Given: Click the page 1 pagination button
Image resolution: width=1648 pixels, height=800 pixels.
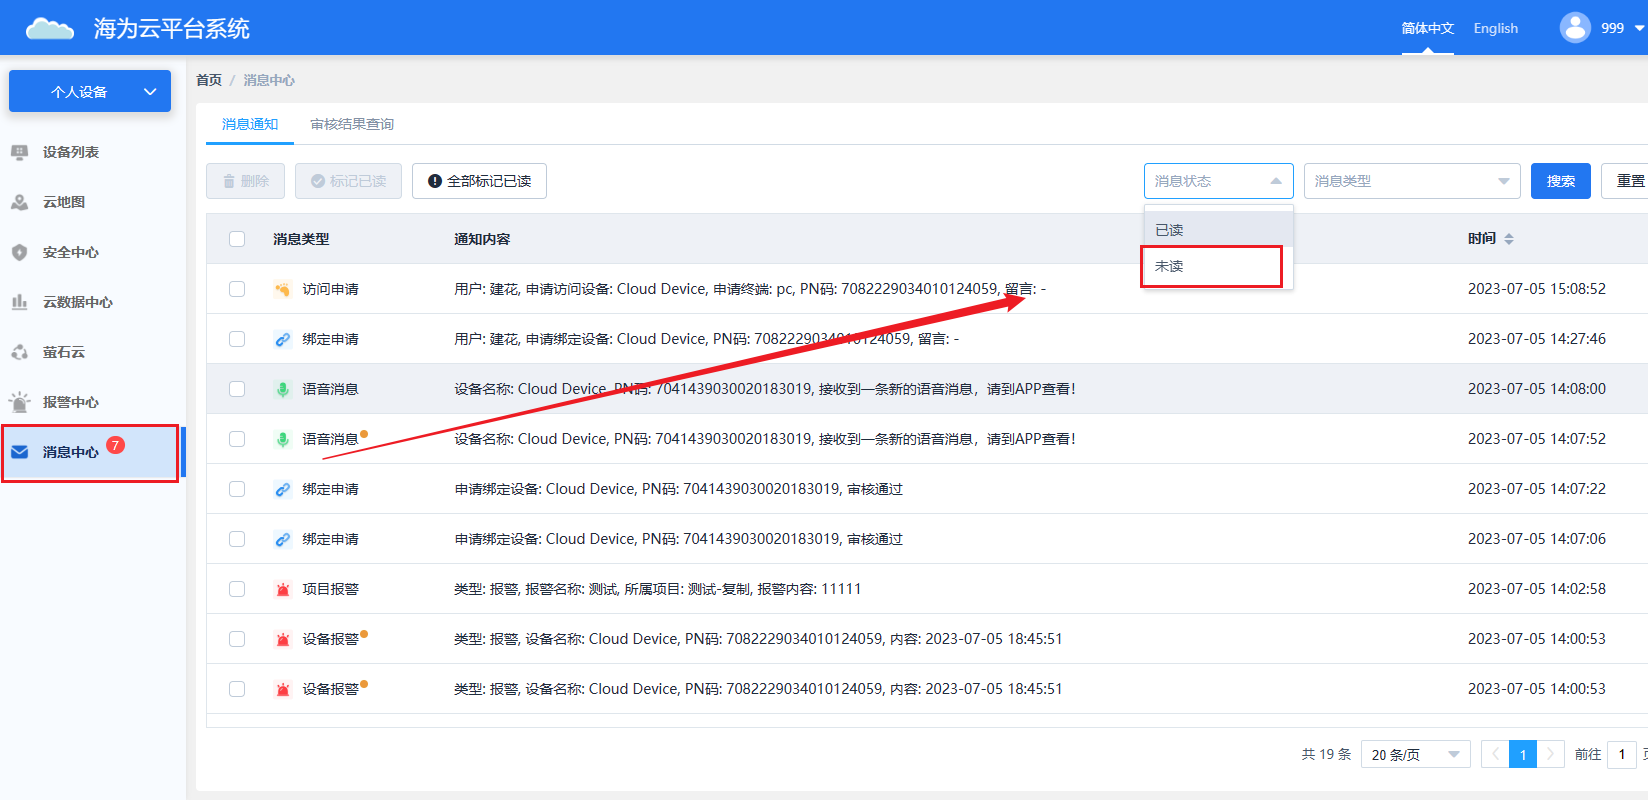Looking at the screenshot, I should click(x=1523, y=754).
